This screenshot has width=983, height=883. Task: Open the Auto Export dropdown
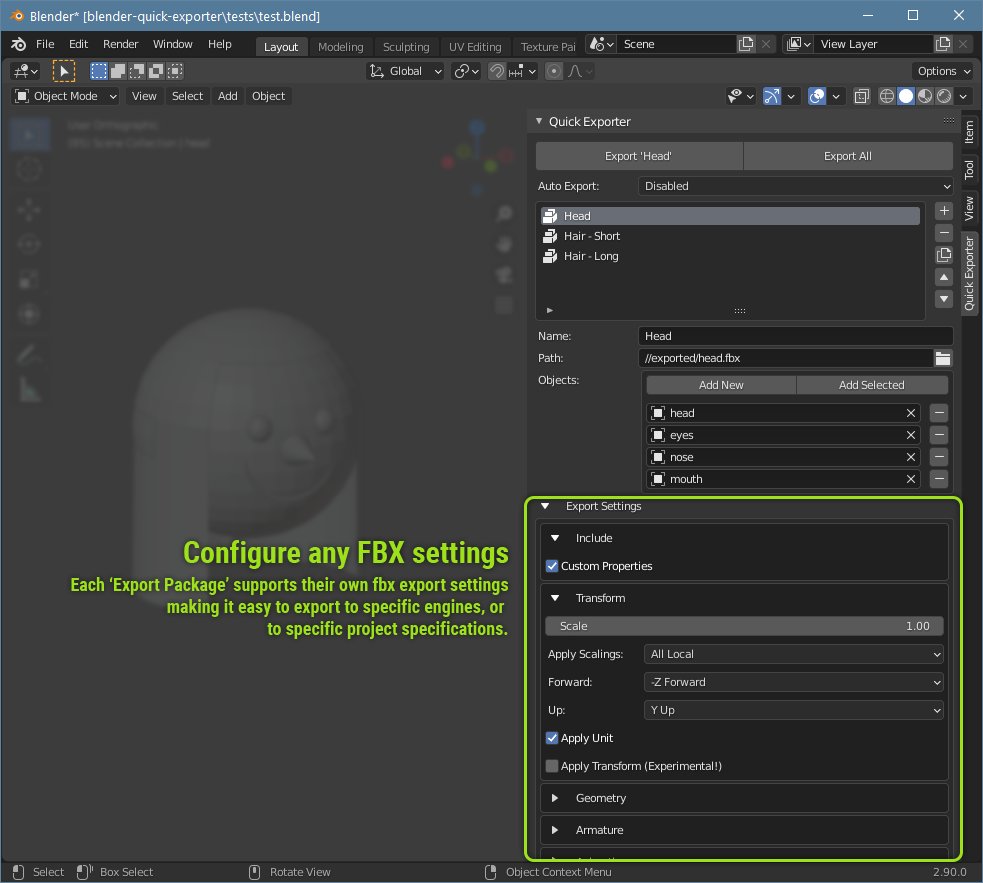pos(796,186)
